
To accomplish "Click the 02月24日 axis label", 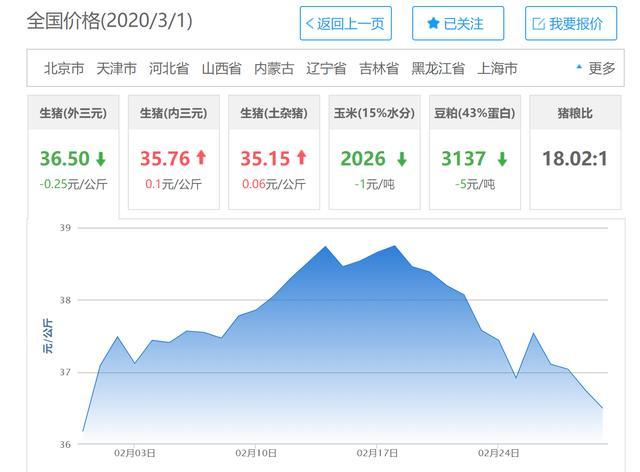I will point(498,453).
